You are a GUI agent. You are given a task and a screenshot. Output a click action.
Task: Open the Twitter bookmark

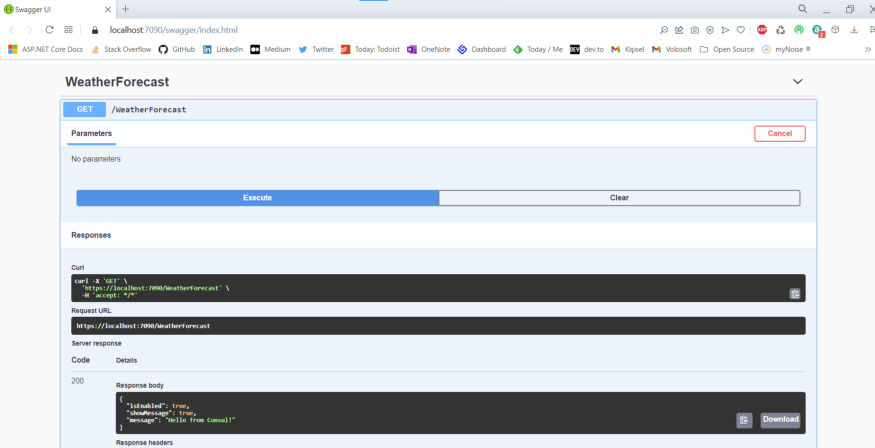316,50
